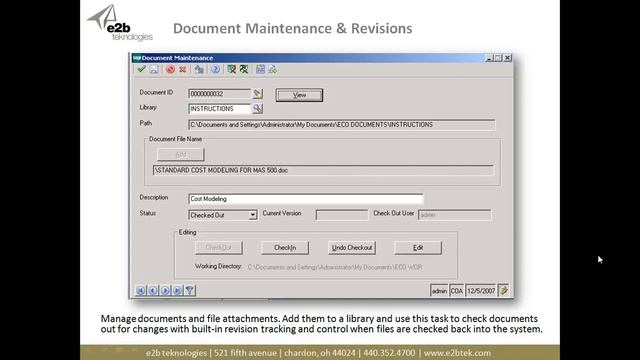
Task: Go to the previous record
Action: [x=153, y=290]
